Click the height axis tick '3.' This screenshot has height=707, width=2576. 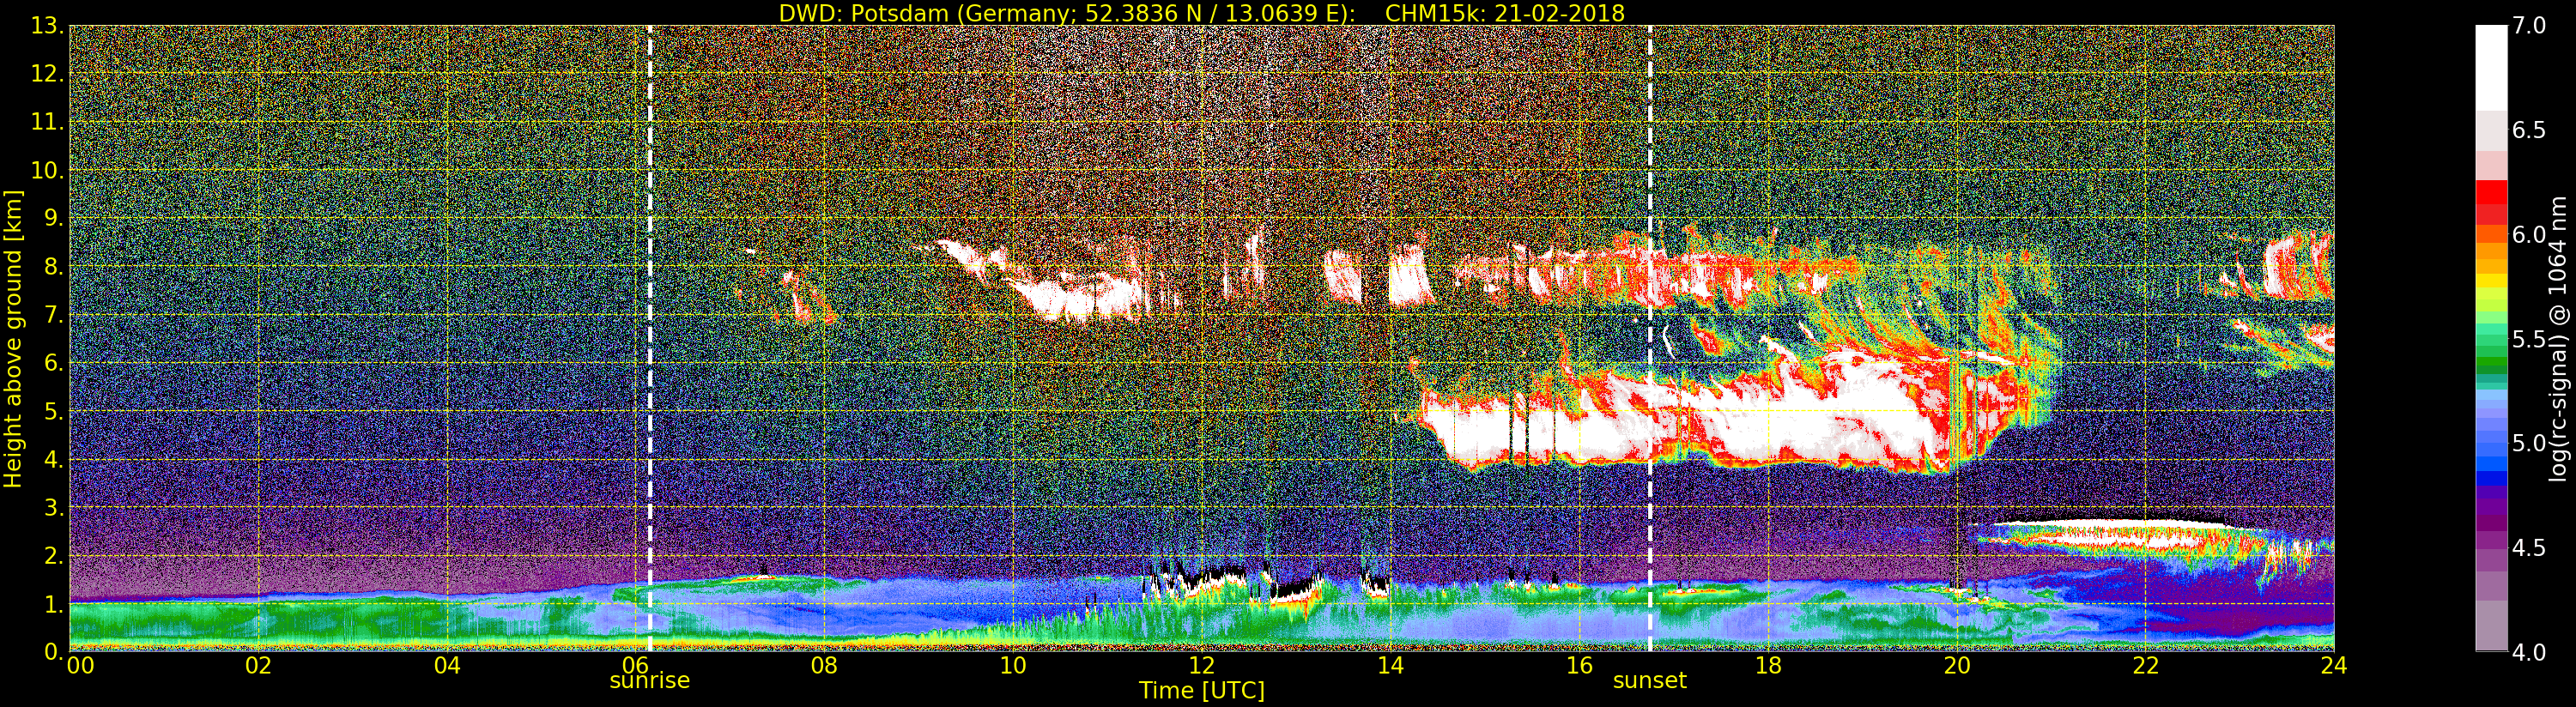coord(53,507)
